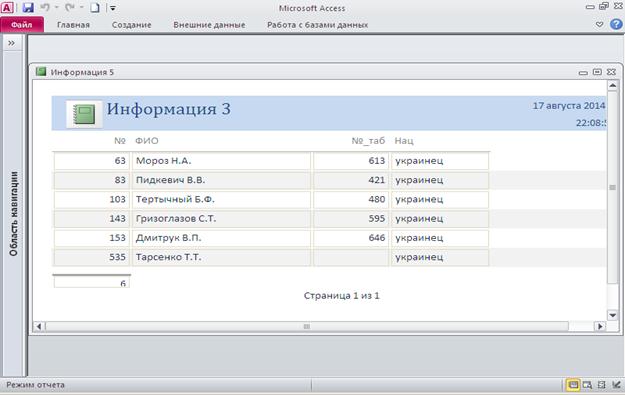Switch to Report View status bar icon
This screenshot has height=395, width=625.
[573, 385]
